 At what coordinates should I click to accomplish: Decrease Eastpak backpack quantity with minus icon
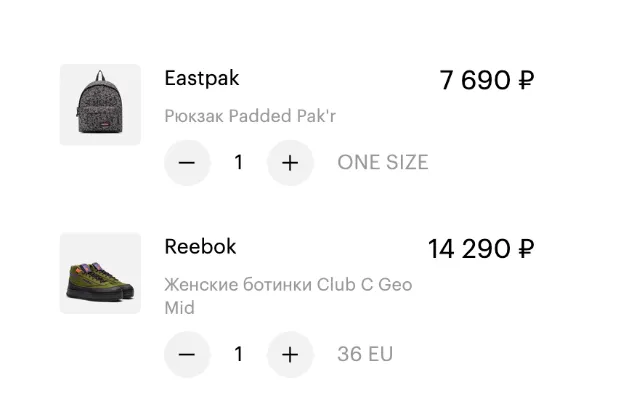tap(187, 162)
